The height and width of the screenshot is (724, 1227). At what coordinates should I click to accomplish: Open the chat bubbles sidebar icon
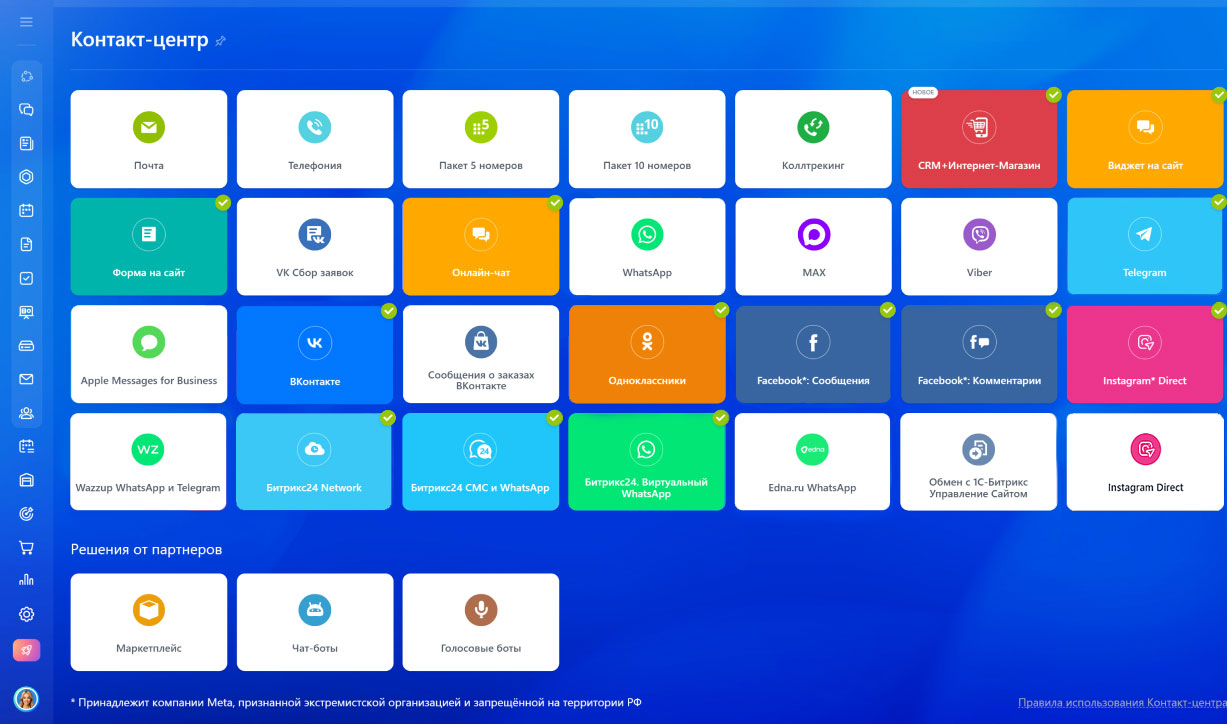[27, 110]
